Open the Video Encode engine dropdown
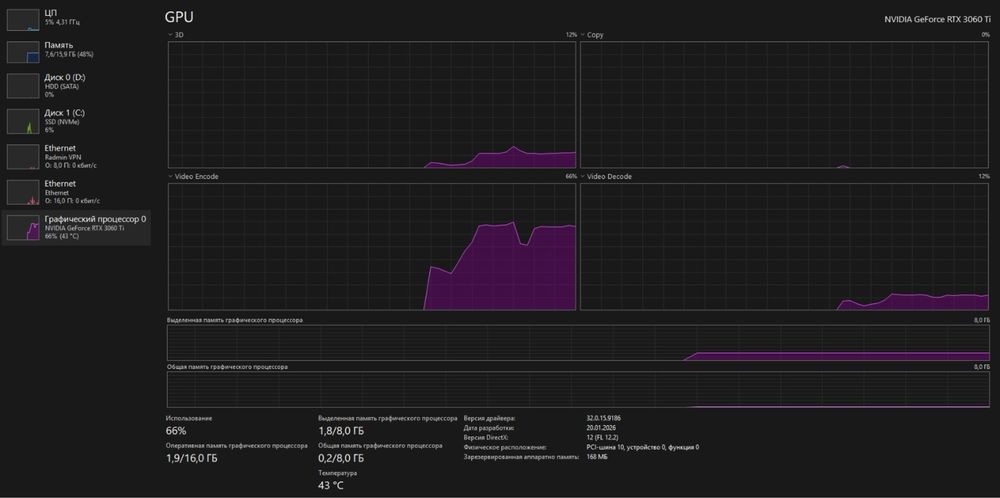The height and width of the screenshot is (498, 1000). (170, 177)
